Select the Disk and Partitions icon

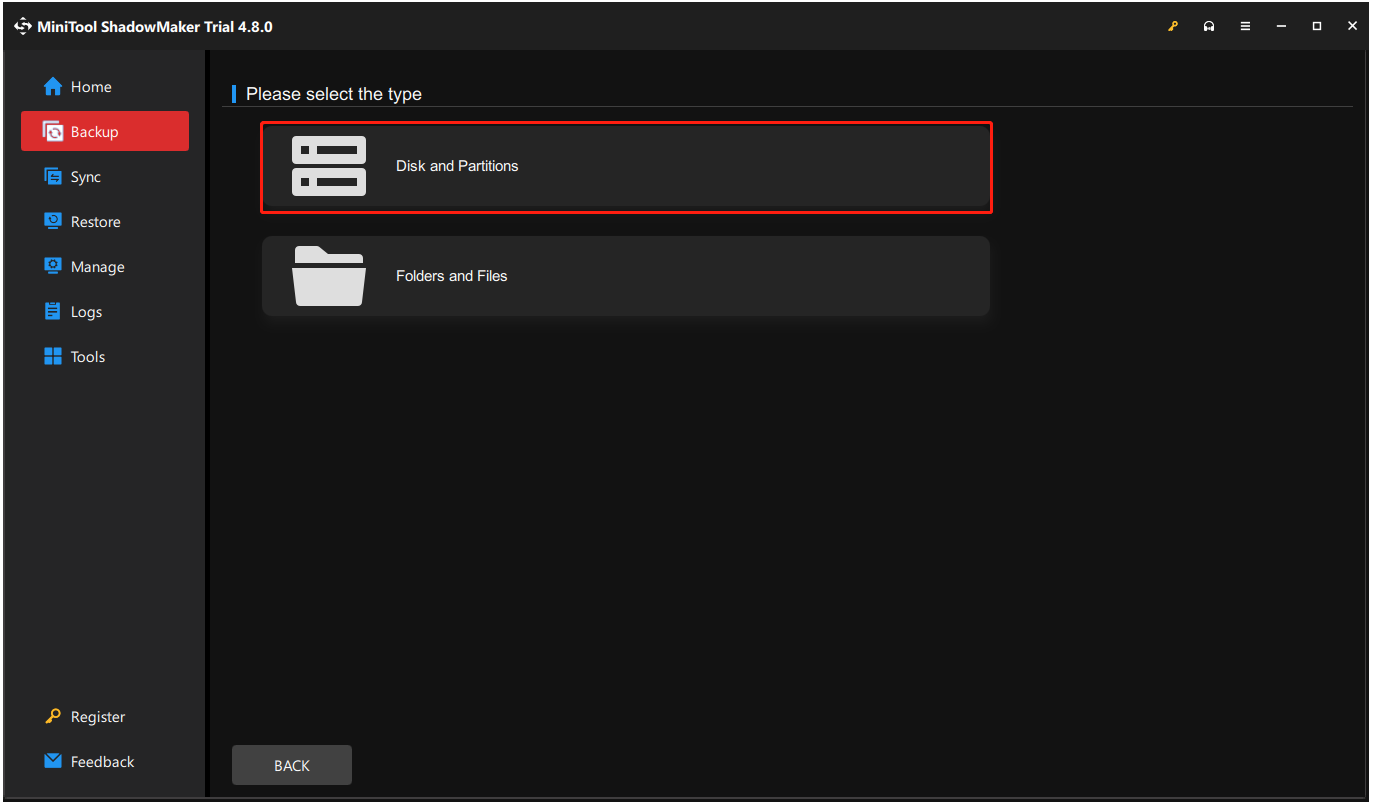329,166
